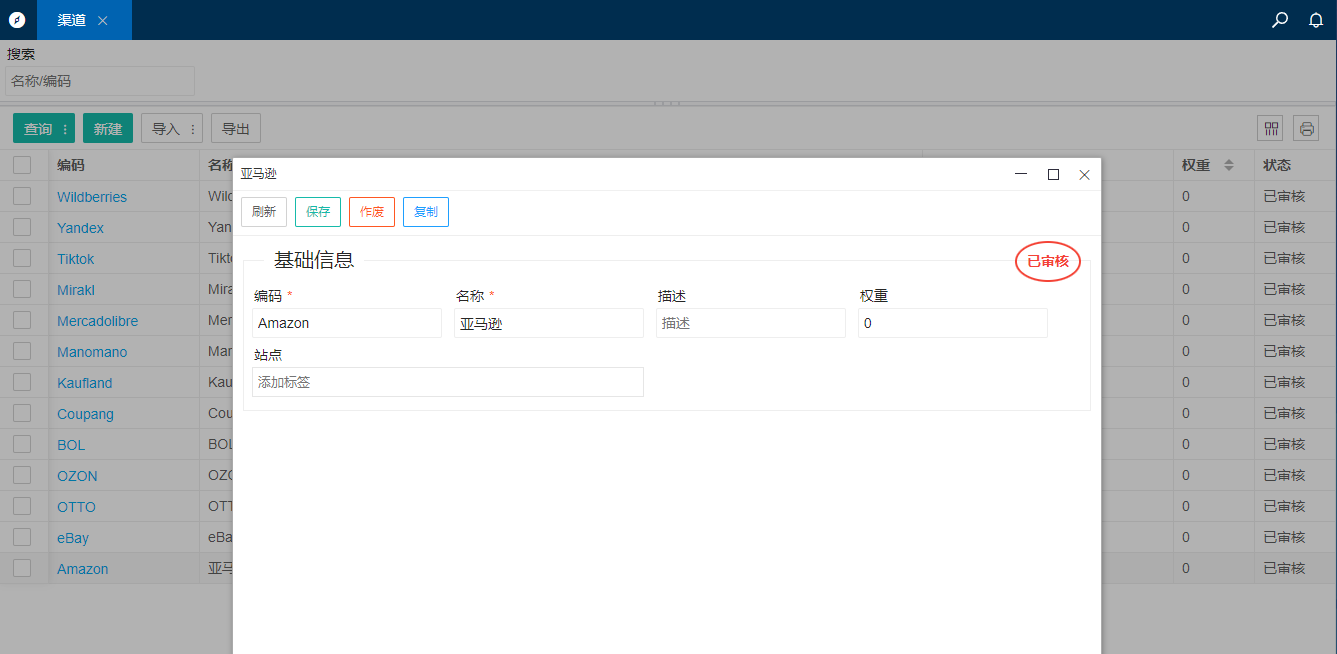The width and height of the screenshot is (1337, 654).
Task: Switch to the 渠道 tab
Action: (72, 20)
